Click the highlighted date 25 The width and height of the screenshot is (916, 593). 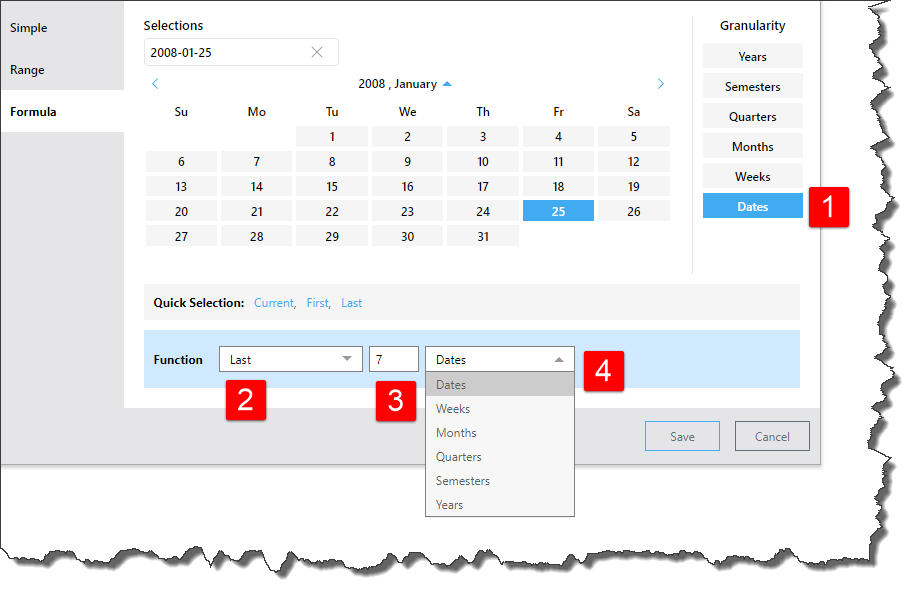point(558,211)
